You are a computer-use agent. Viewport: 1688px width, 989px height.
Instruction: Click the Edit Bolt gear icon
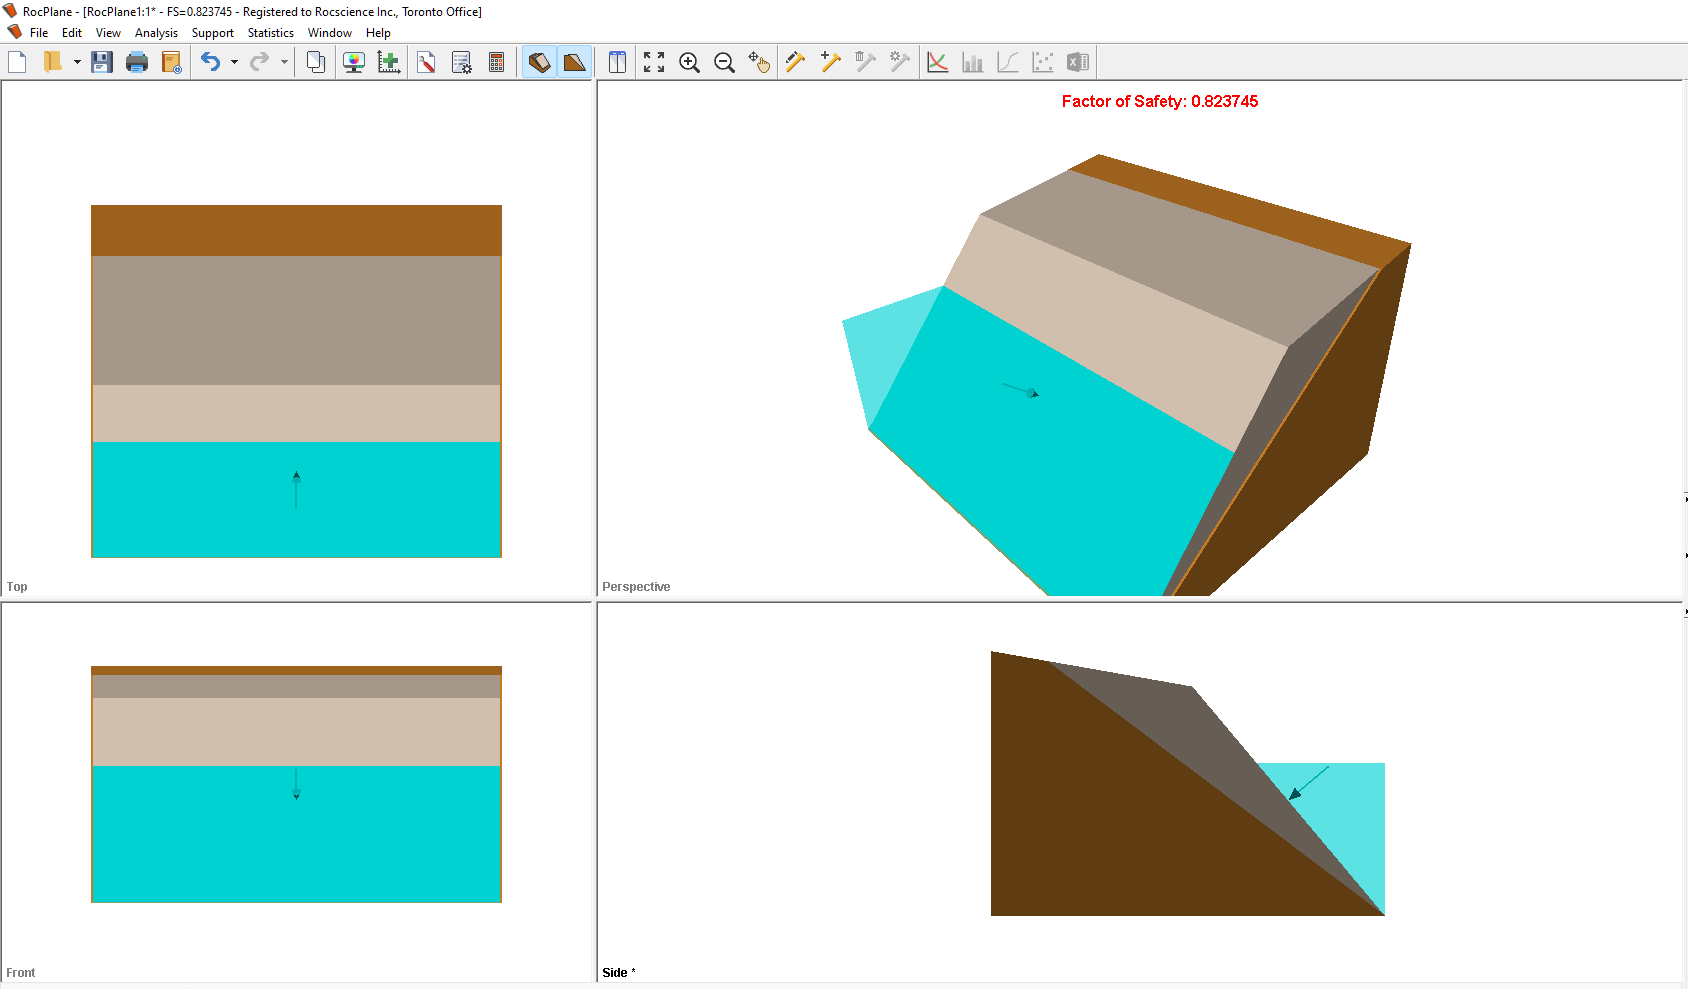[x=900, y=62]
